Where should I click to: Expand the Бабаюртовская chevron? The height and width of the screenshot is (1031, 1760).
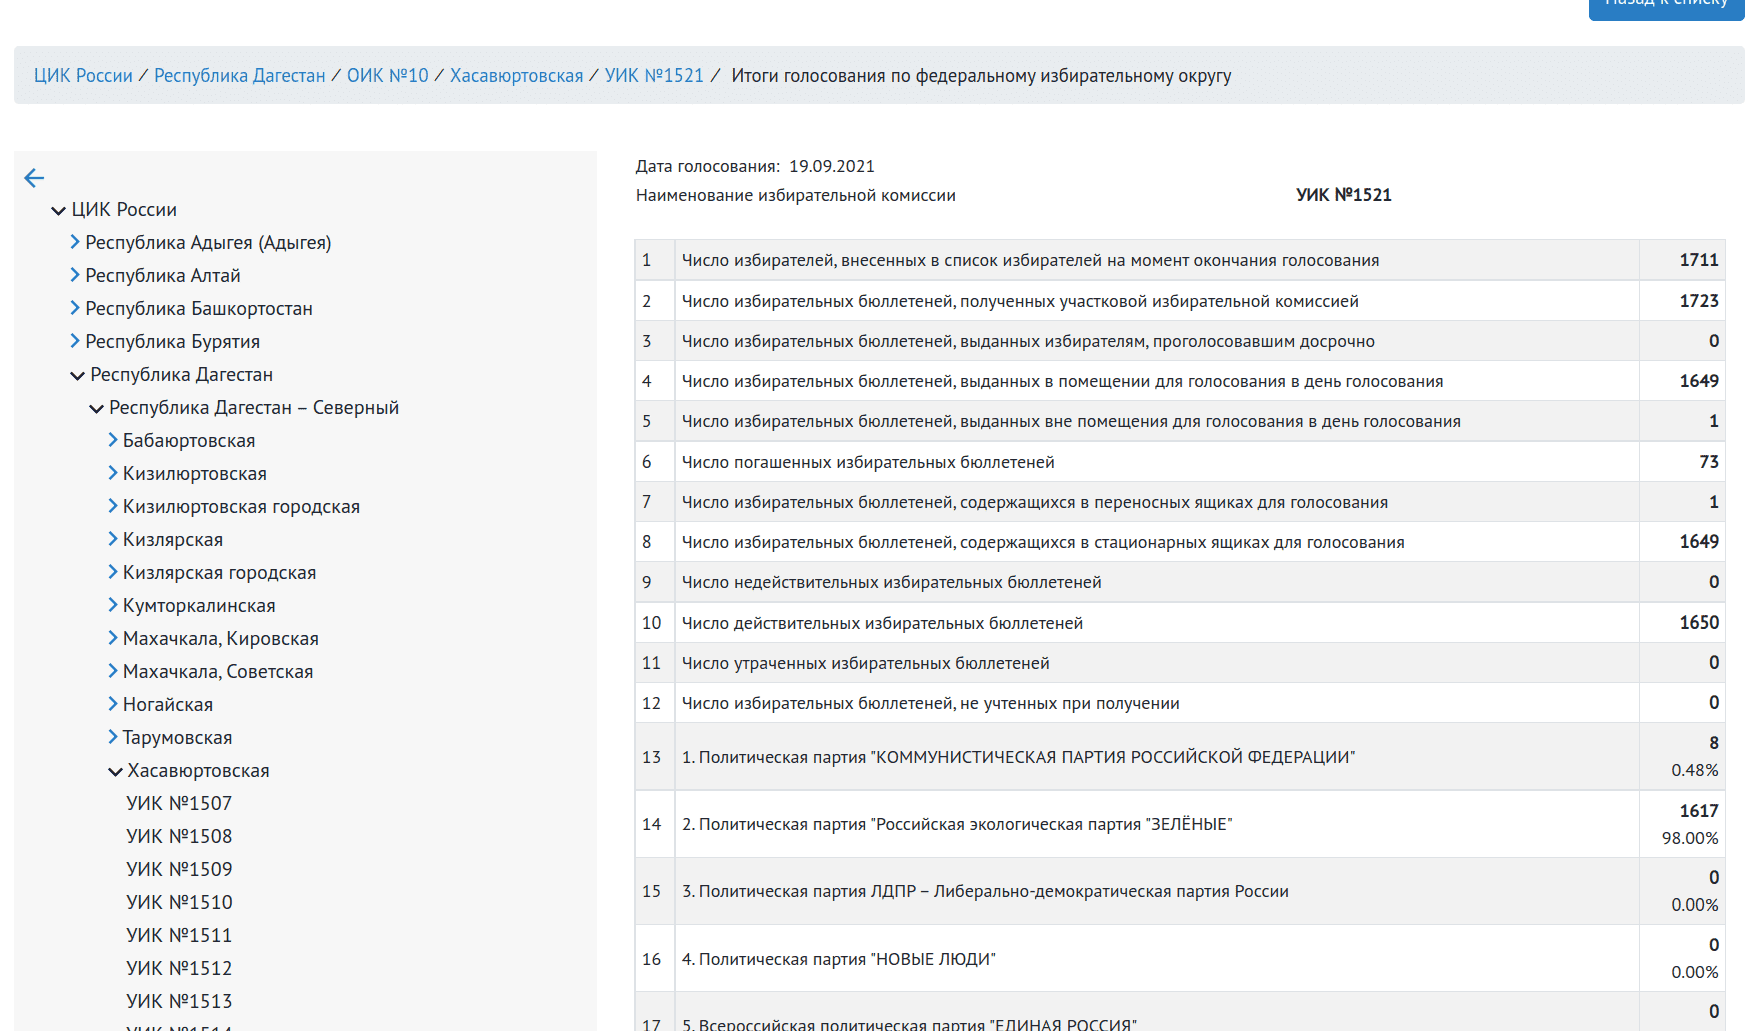[113, 440]
